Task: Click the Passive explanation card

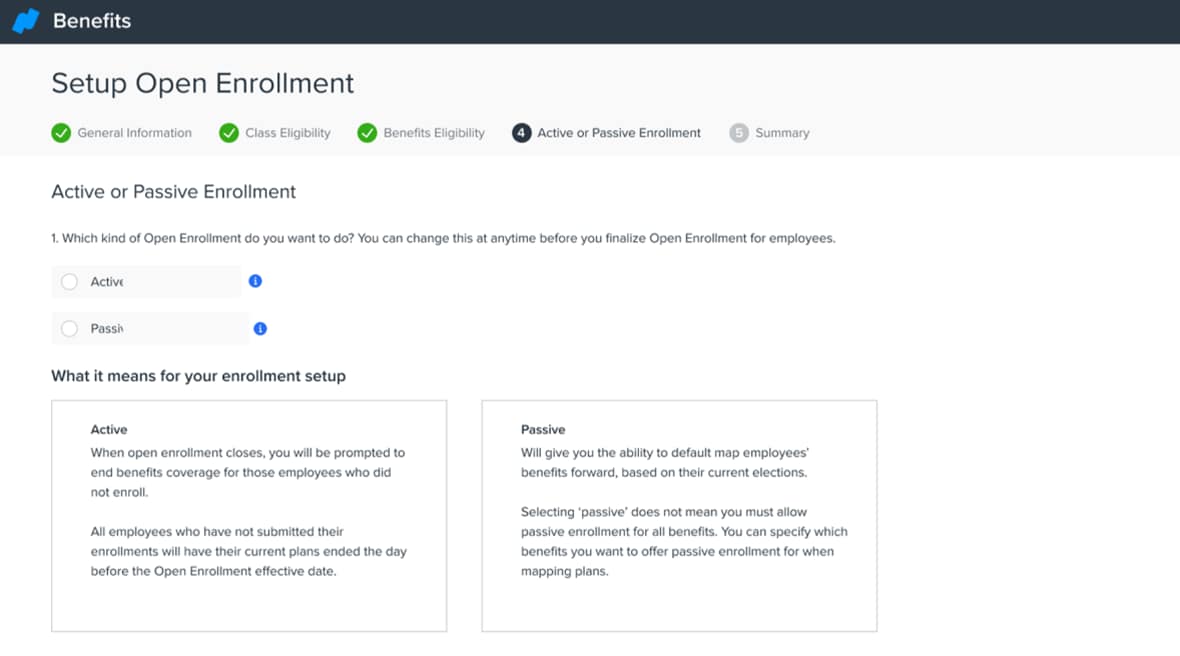Action: click(x=679, y=516)
